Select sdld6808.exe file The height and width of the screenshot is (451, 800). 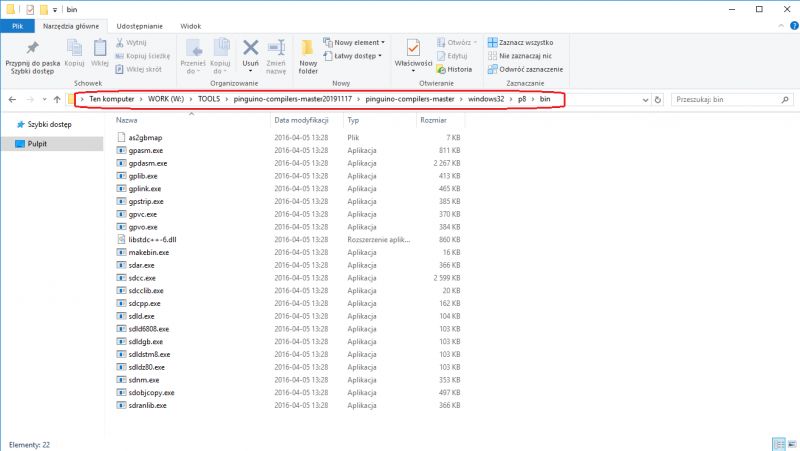pos(148,329)
